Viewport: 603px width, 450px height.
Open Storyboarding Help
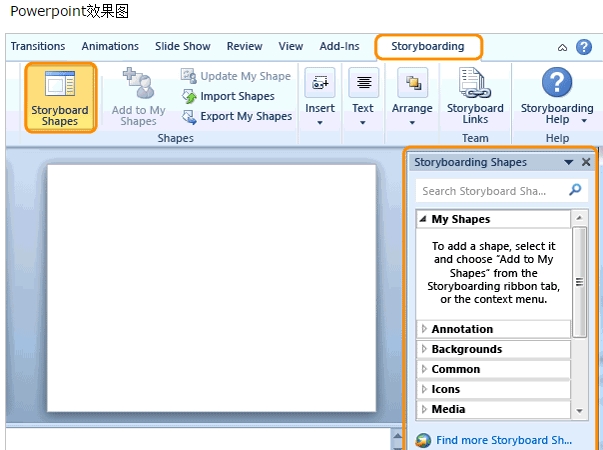click(557, 96)
